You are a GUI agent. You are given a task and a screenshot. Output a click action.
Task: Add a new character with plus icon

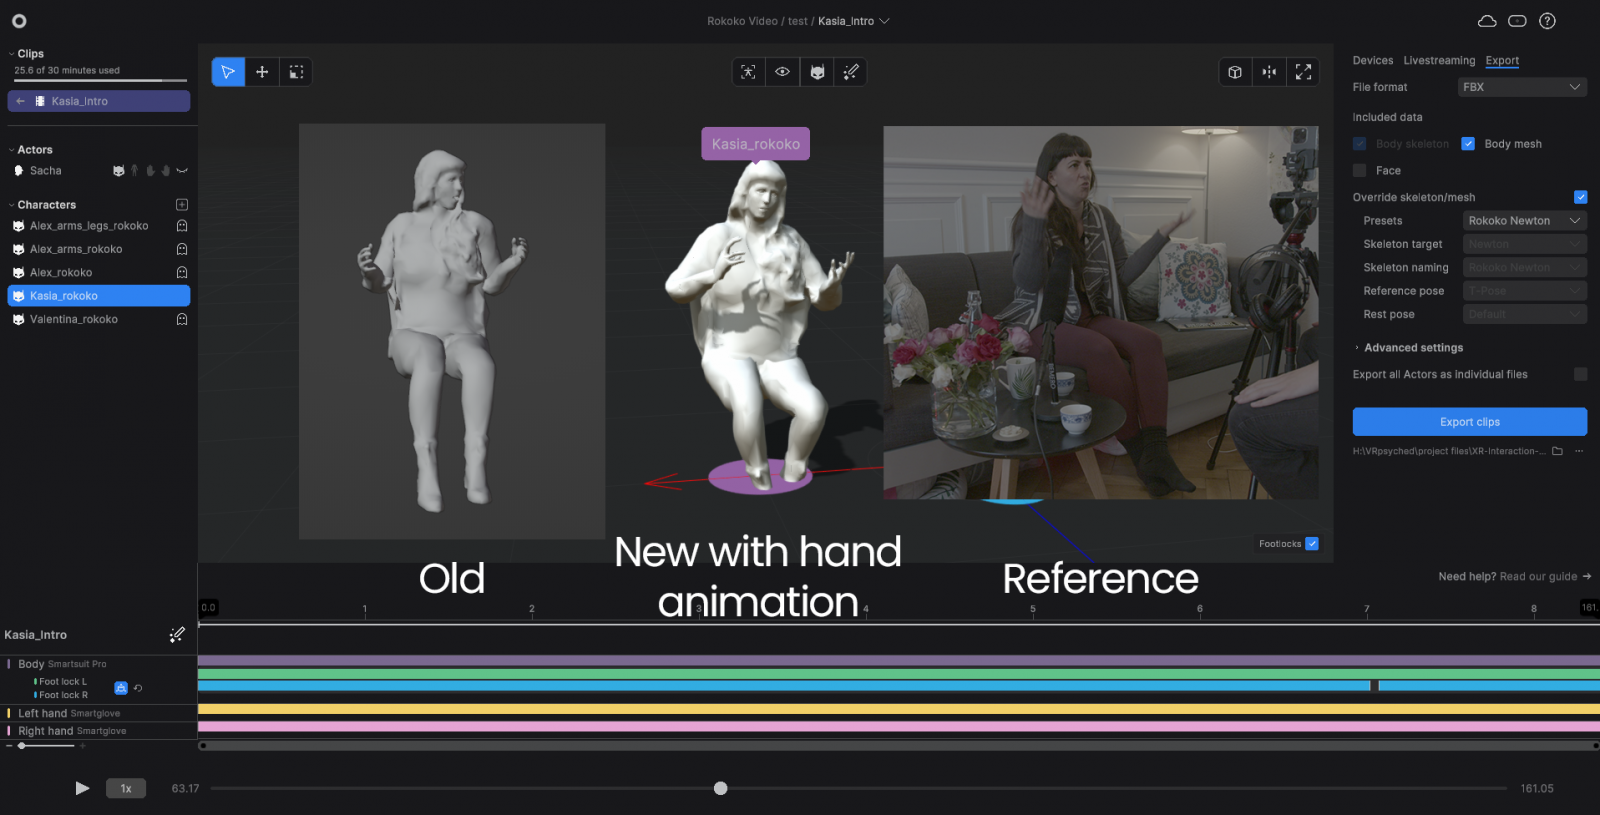pos(182,205)
